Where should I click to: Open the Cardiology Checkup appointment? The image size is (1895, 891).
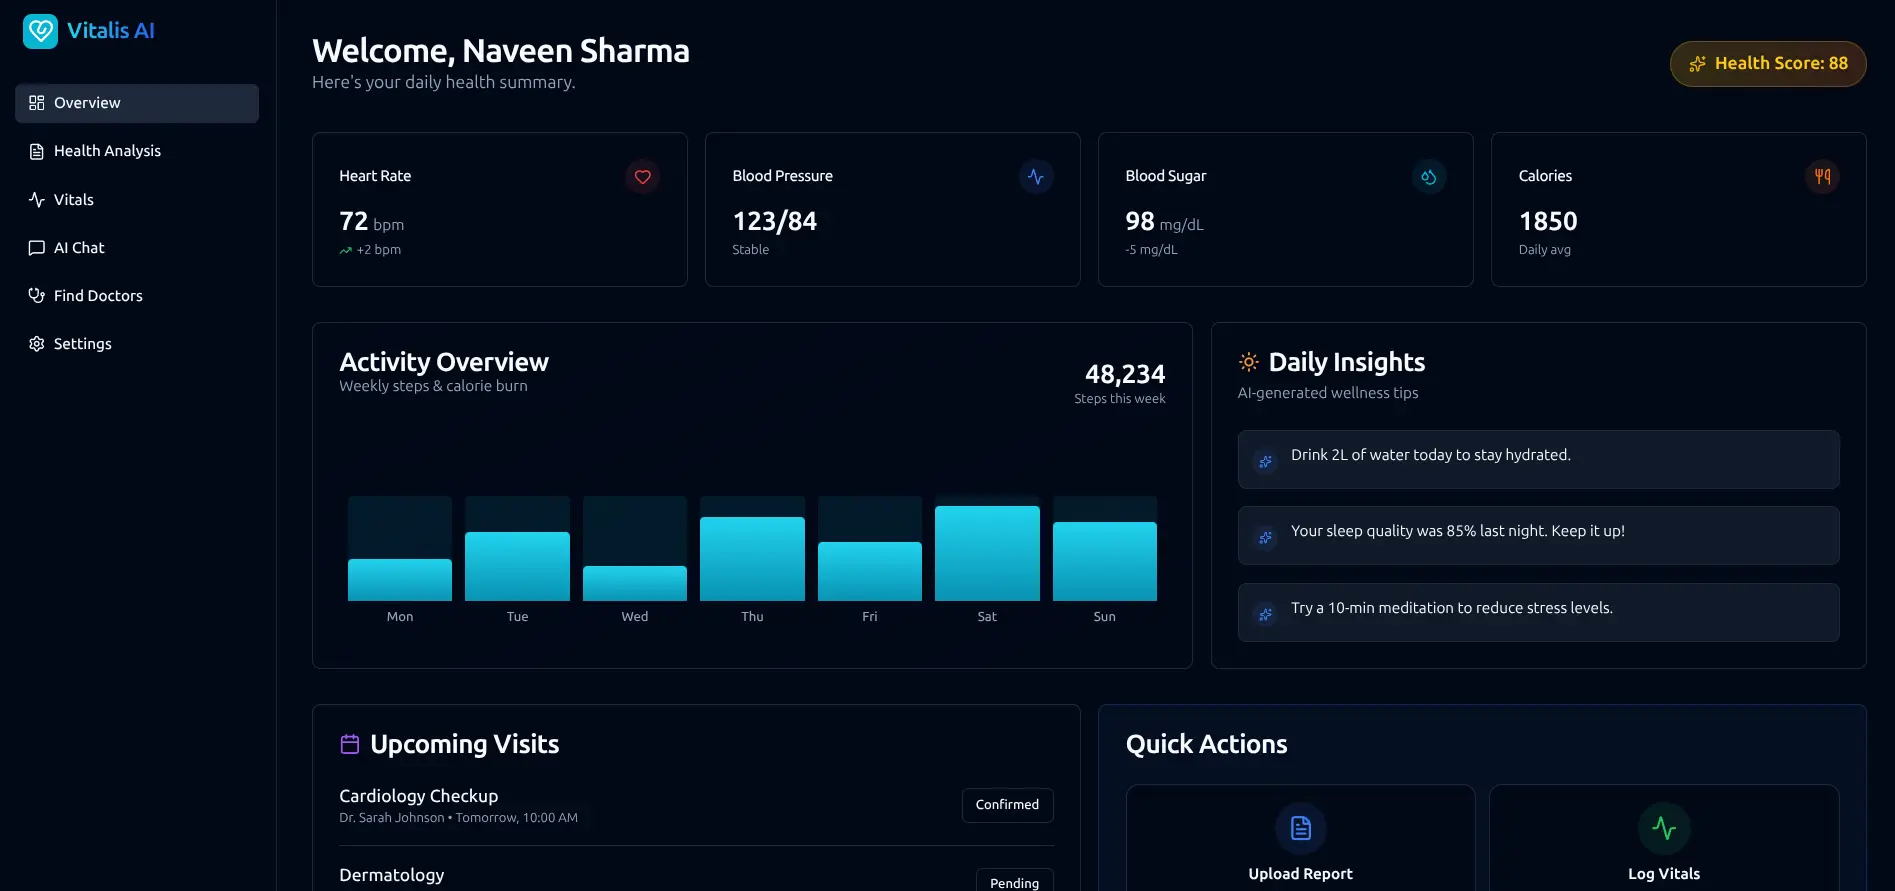coord(418,796)
